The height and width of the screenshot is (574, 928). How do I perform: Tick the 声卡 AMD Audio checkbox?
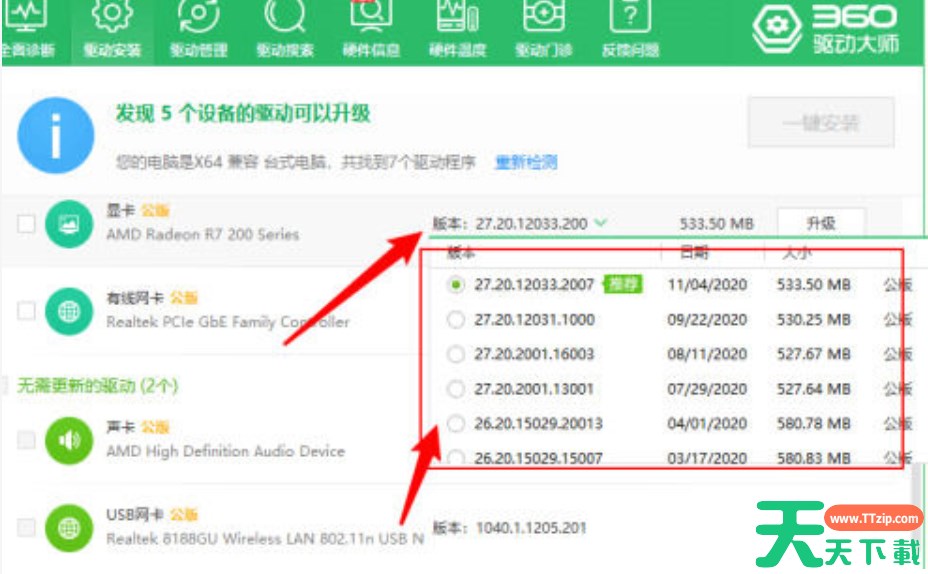tap(26, 440)
